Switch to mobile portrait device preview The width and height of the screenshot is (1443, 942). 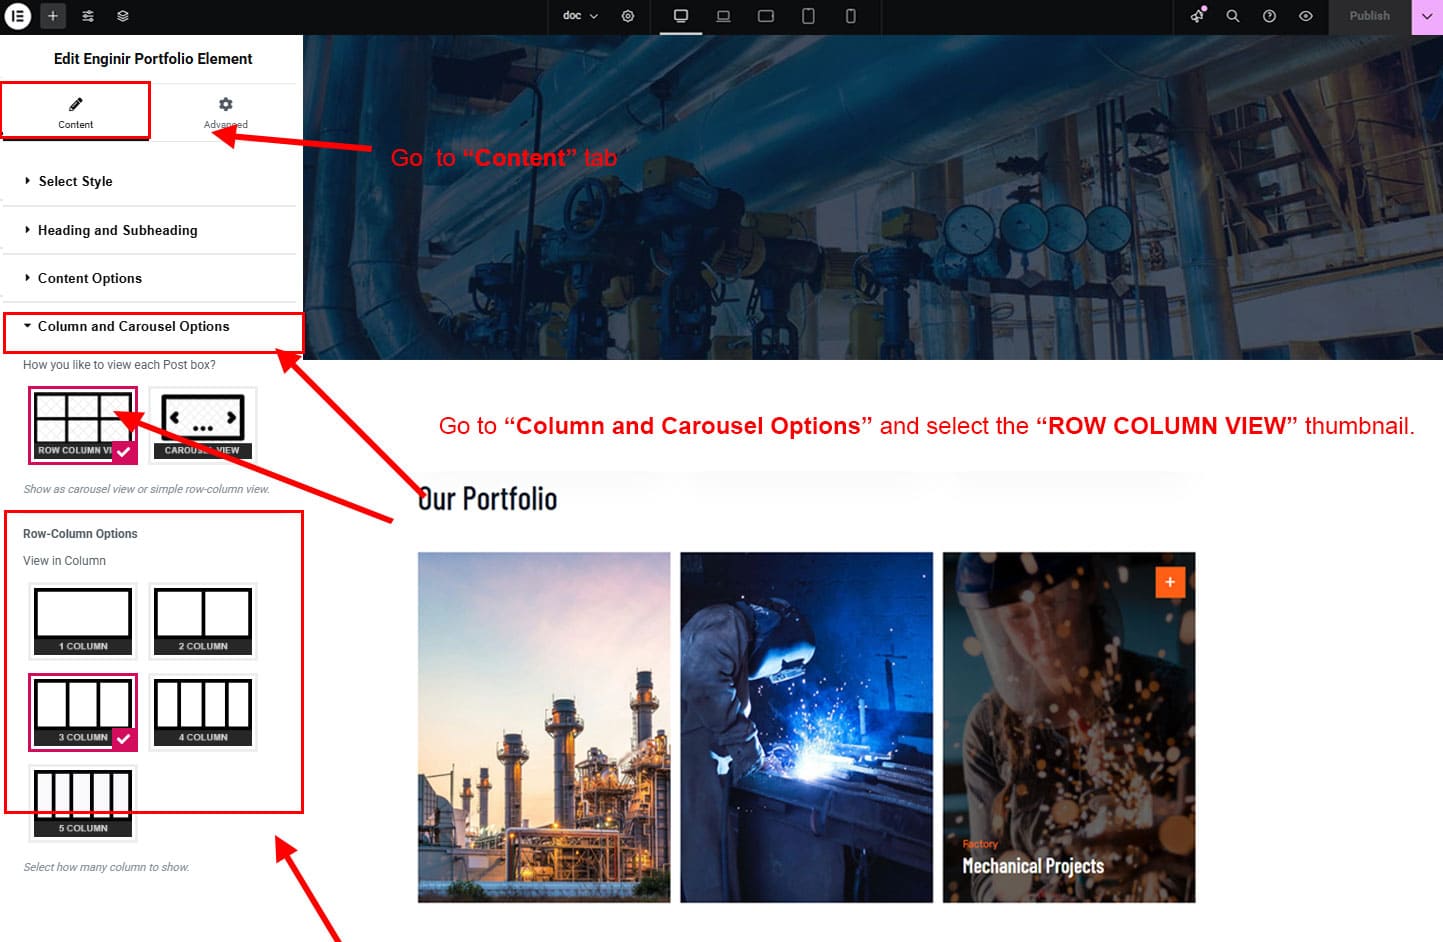click(x=851, y=16)
